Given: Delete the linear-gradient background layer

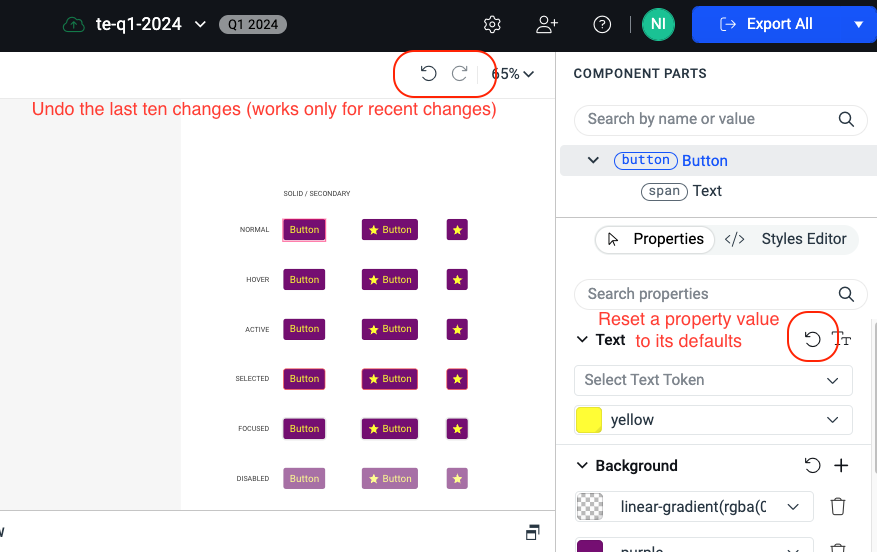Looking at the screenshot, I should point(838,507).
